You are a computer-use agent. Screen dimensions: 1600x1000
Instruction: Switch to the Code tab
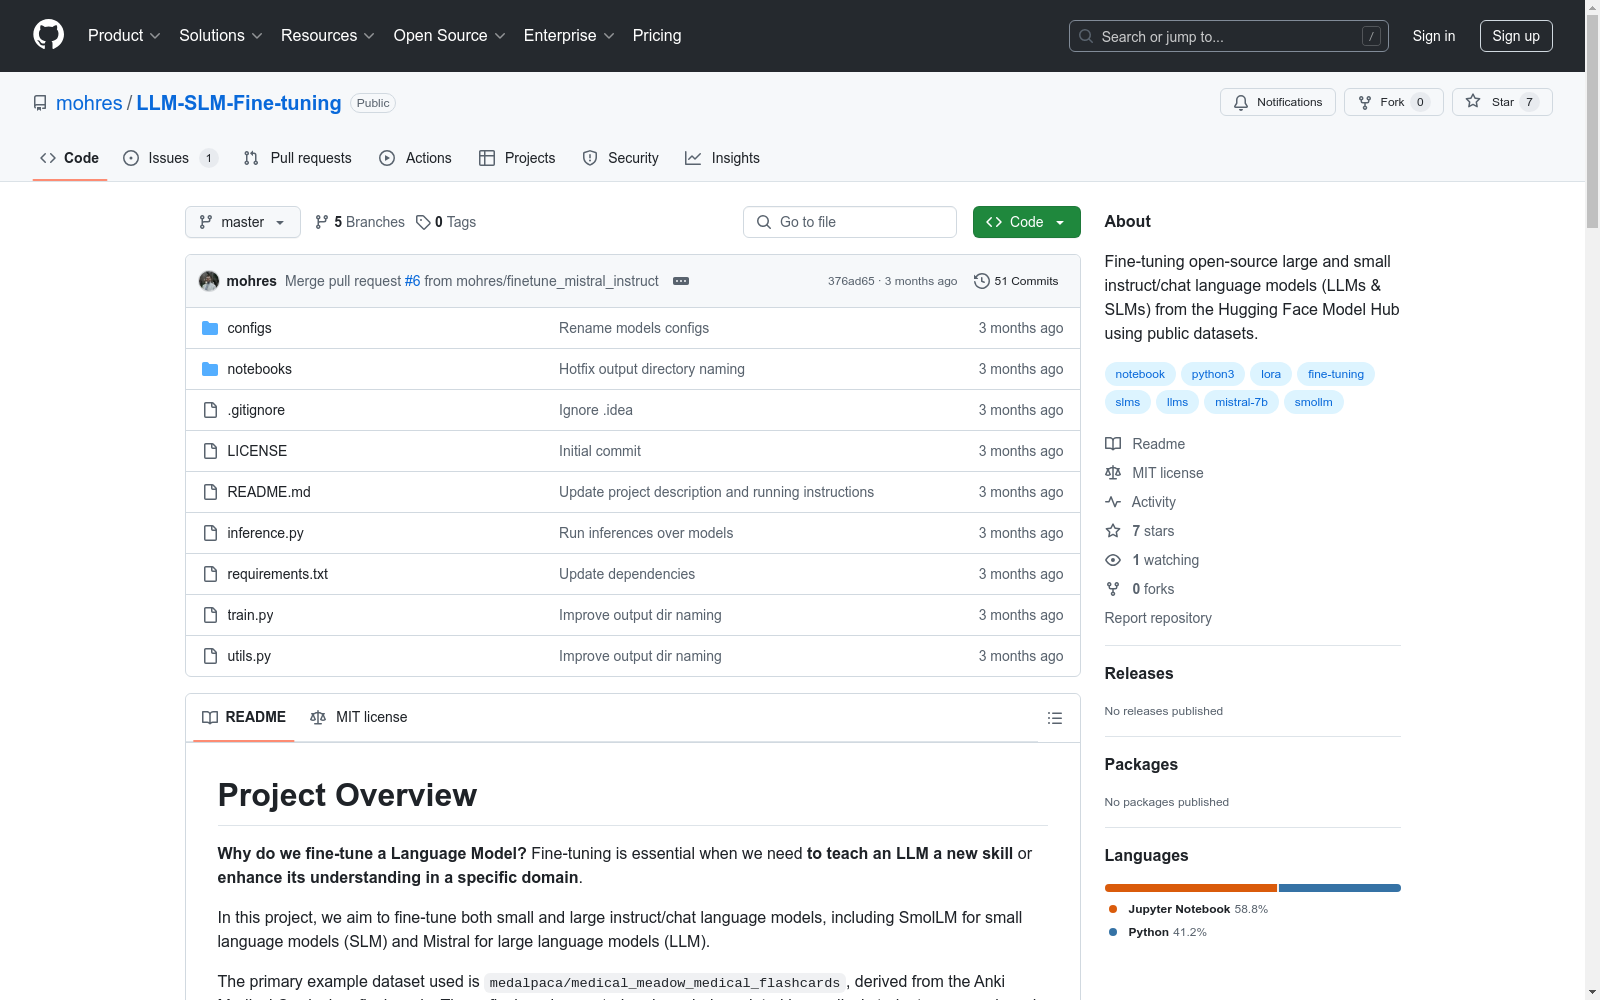point(70,158)
